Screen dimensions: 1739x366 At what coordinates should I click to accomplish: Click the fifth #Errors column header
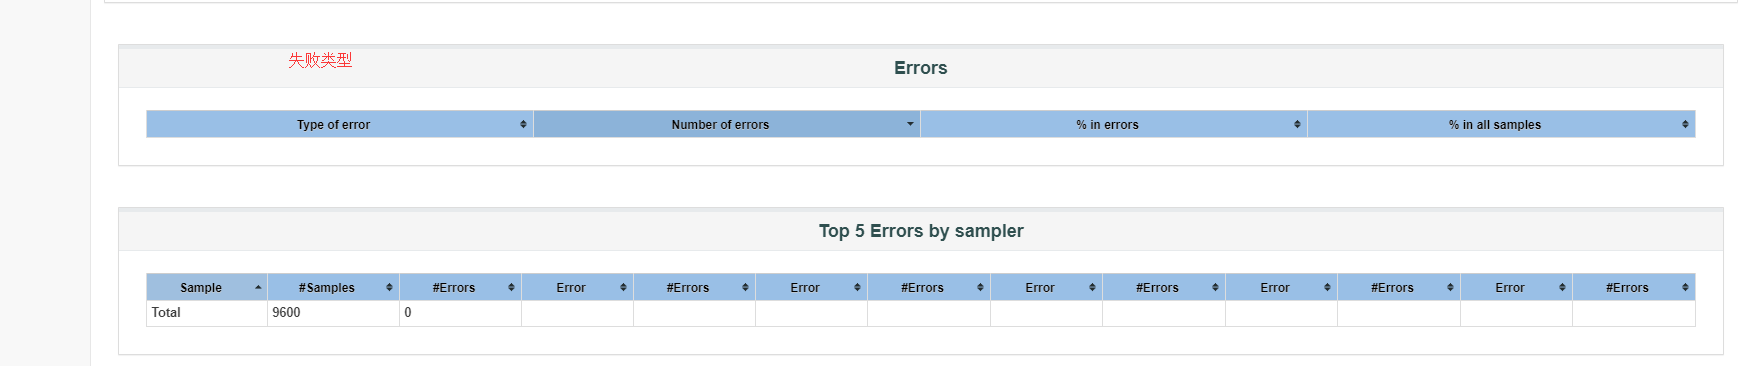1399,287
